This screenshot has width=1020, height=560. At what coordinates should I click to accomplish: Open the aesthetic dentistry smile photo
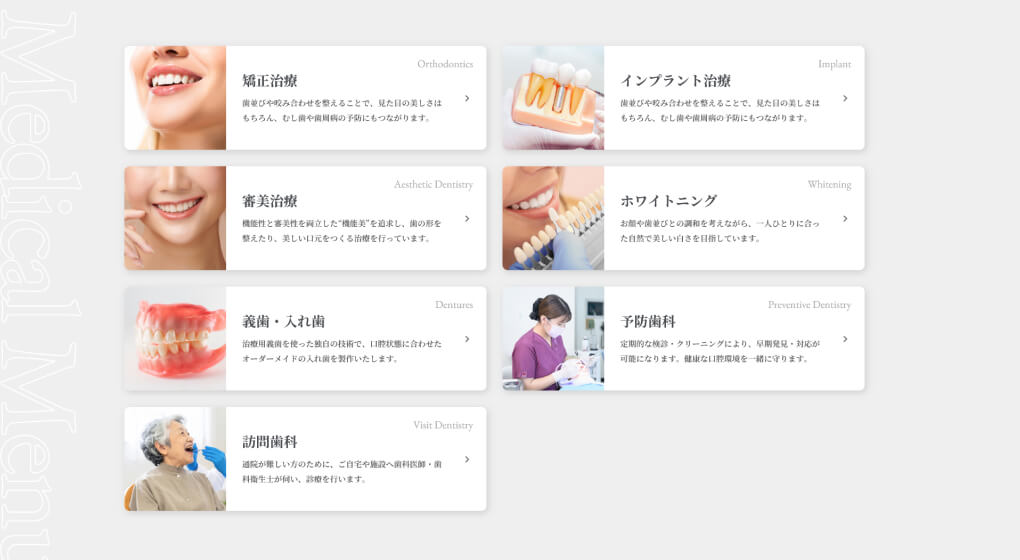click(x=175, y=218)
